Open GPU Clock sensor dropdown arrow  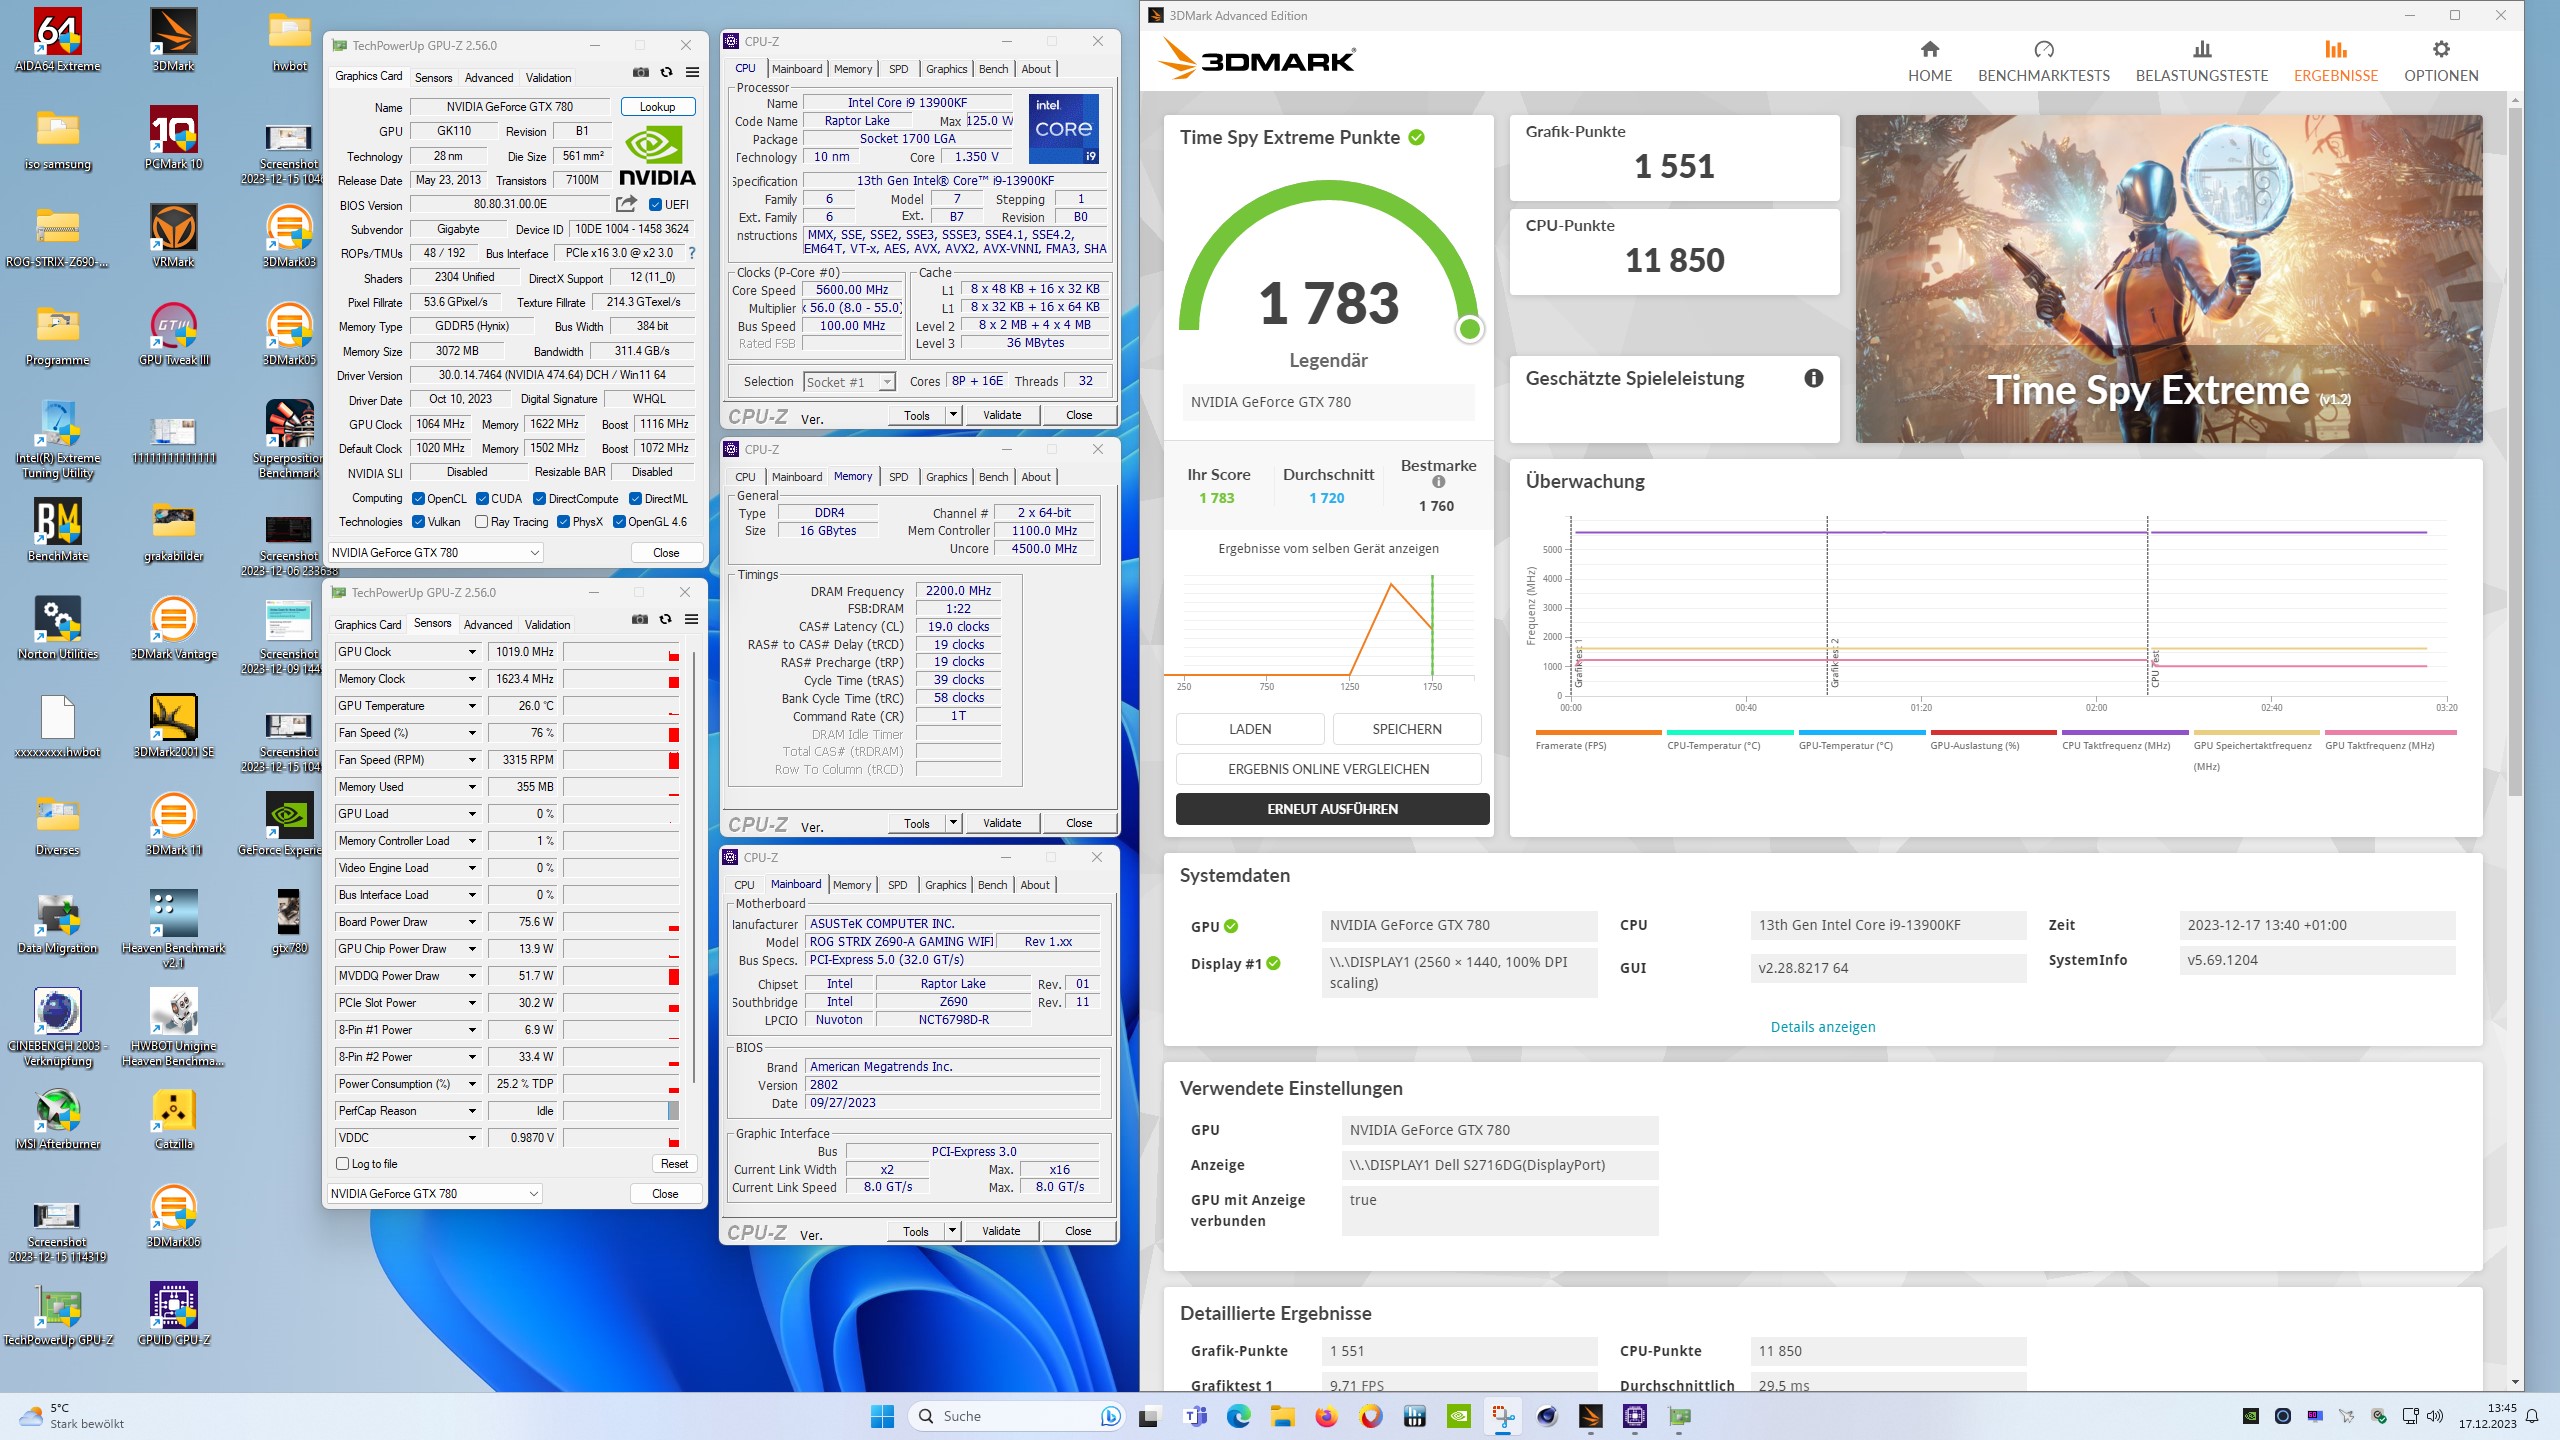(x=472, y=652)
